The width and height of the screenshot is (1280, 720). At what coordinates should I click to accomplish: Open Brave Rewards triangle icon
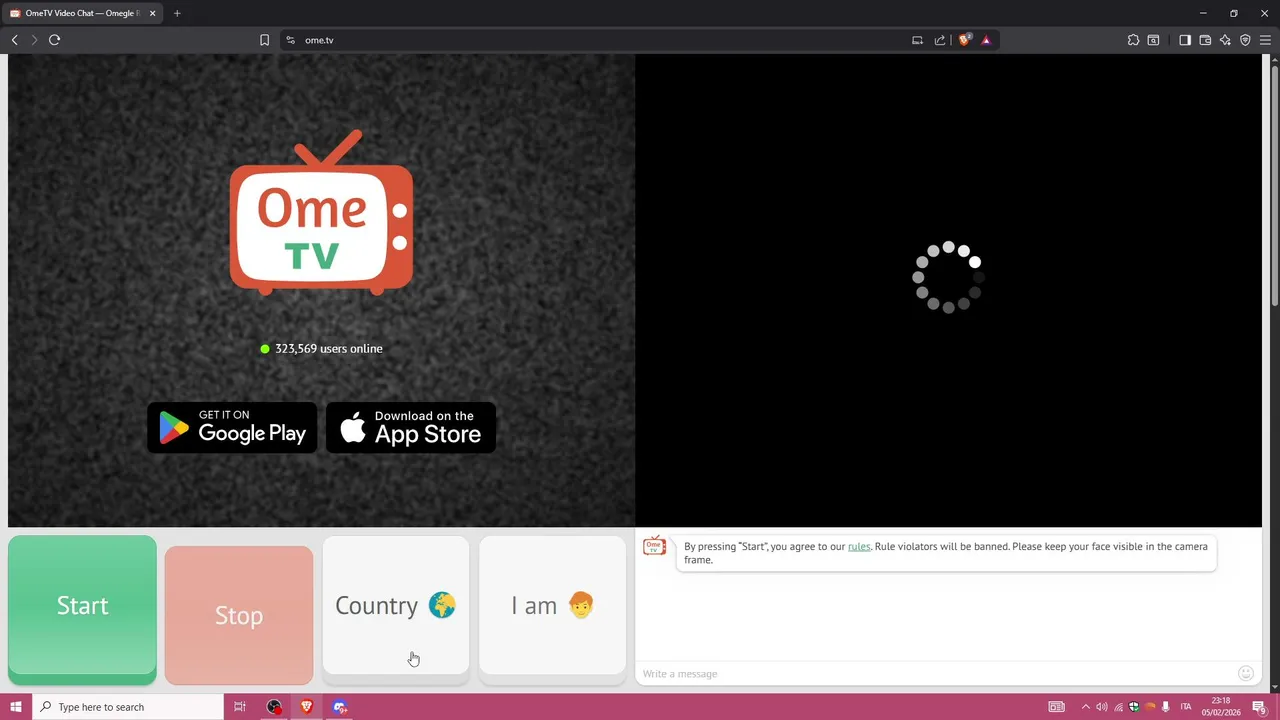click(x=986, y=40)
